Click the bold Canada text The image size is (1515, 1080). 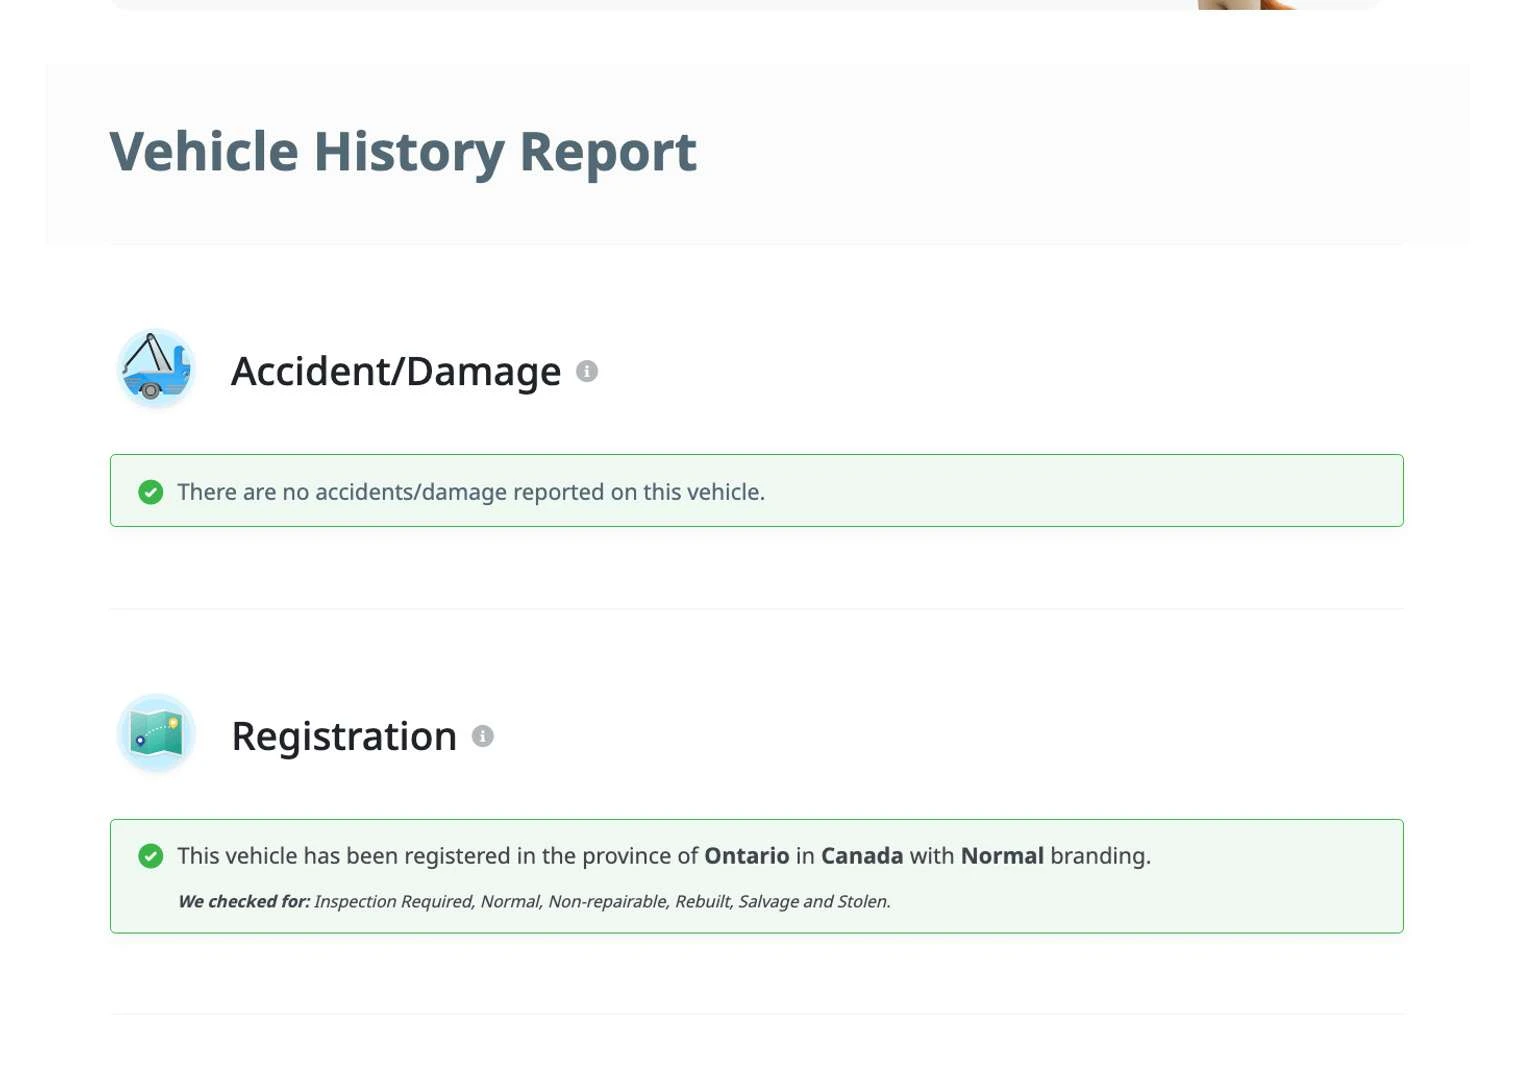[x=862, y=856]
